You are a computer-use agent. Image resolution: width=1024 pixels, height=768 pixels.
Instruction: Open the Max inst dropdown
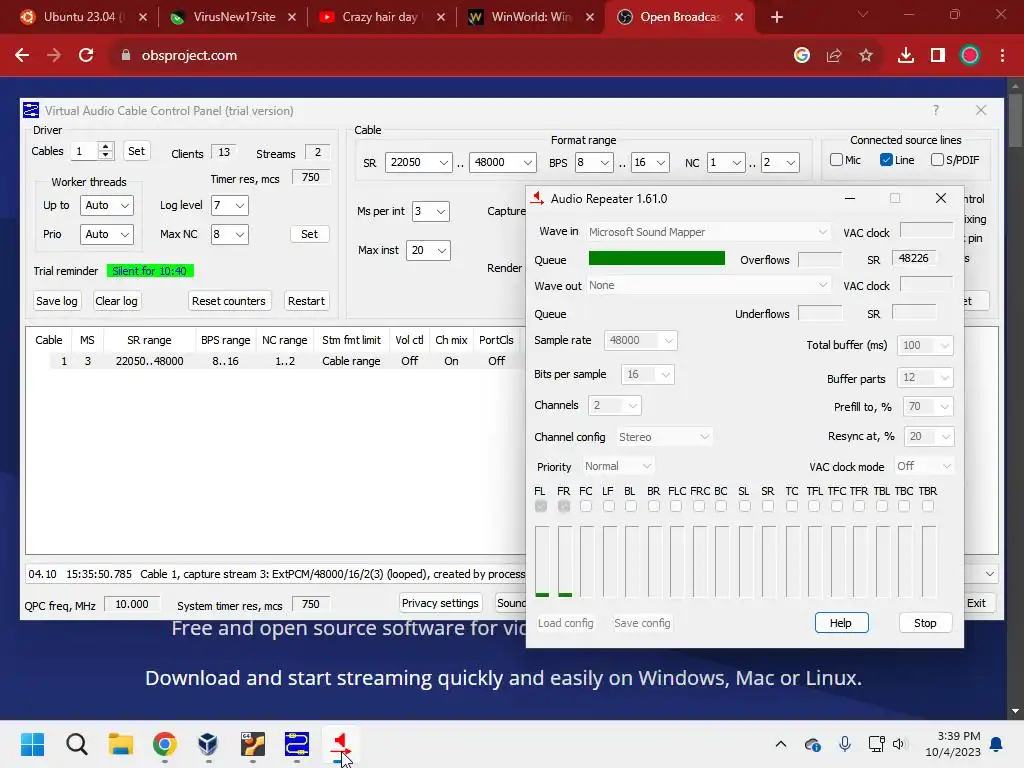(x=428, y=250)
